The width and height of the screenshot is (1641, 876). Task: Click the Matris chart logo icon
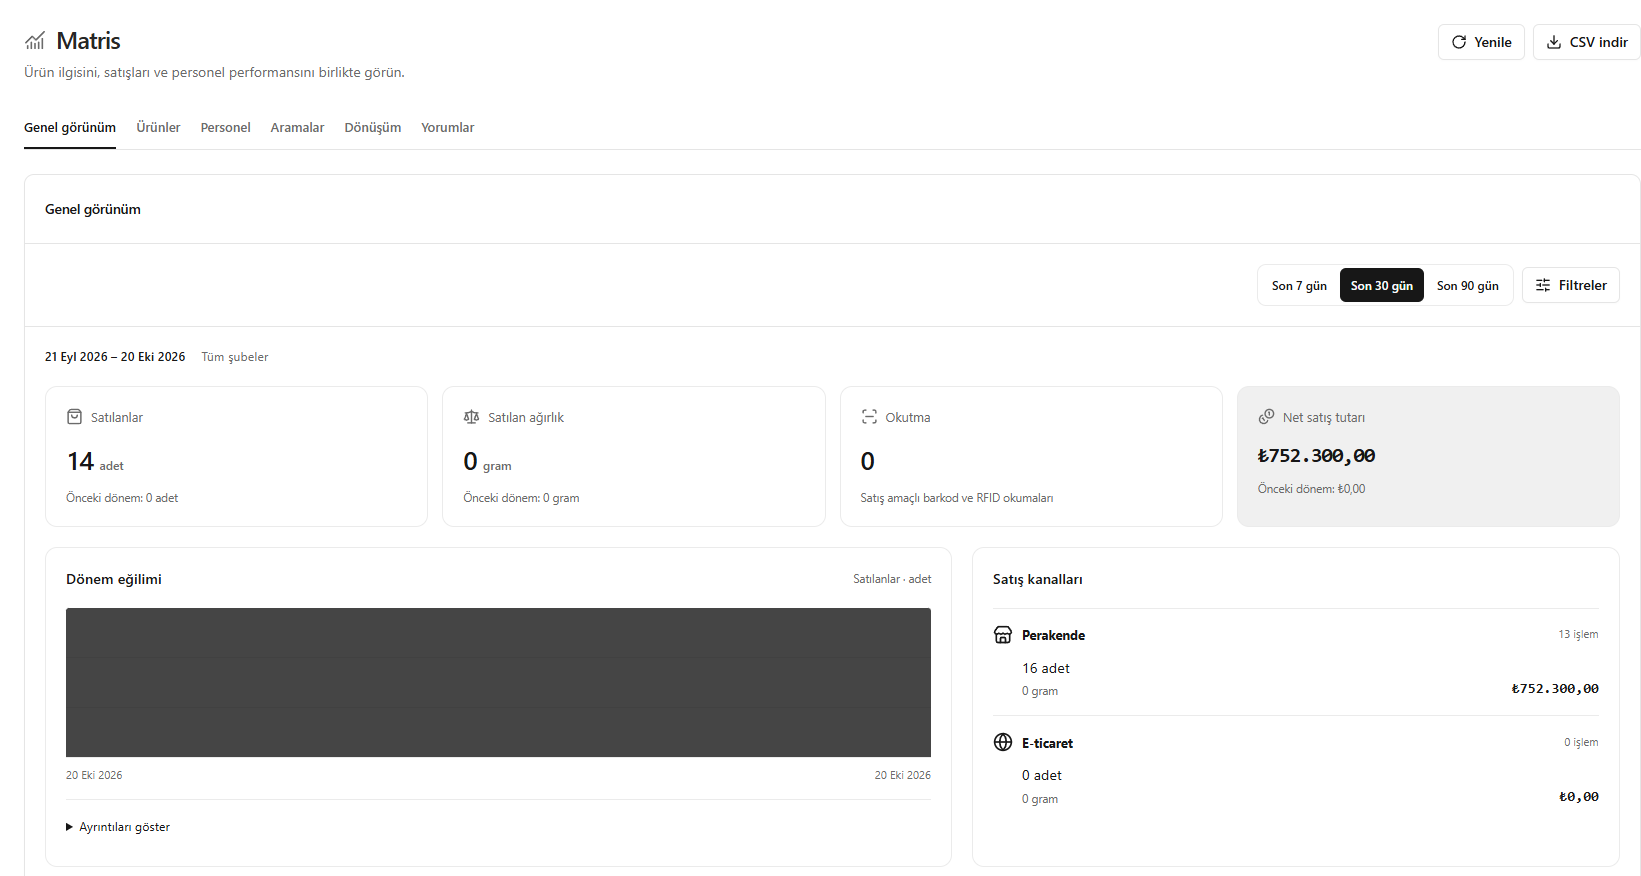pyautogui.click(x=35, y=41)
